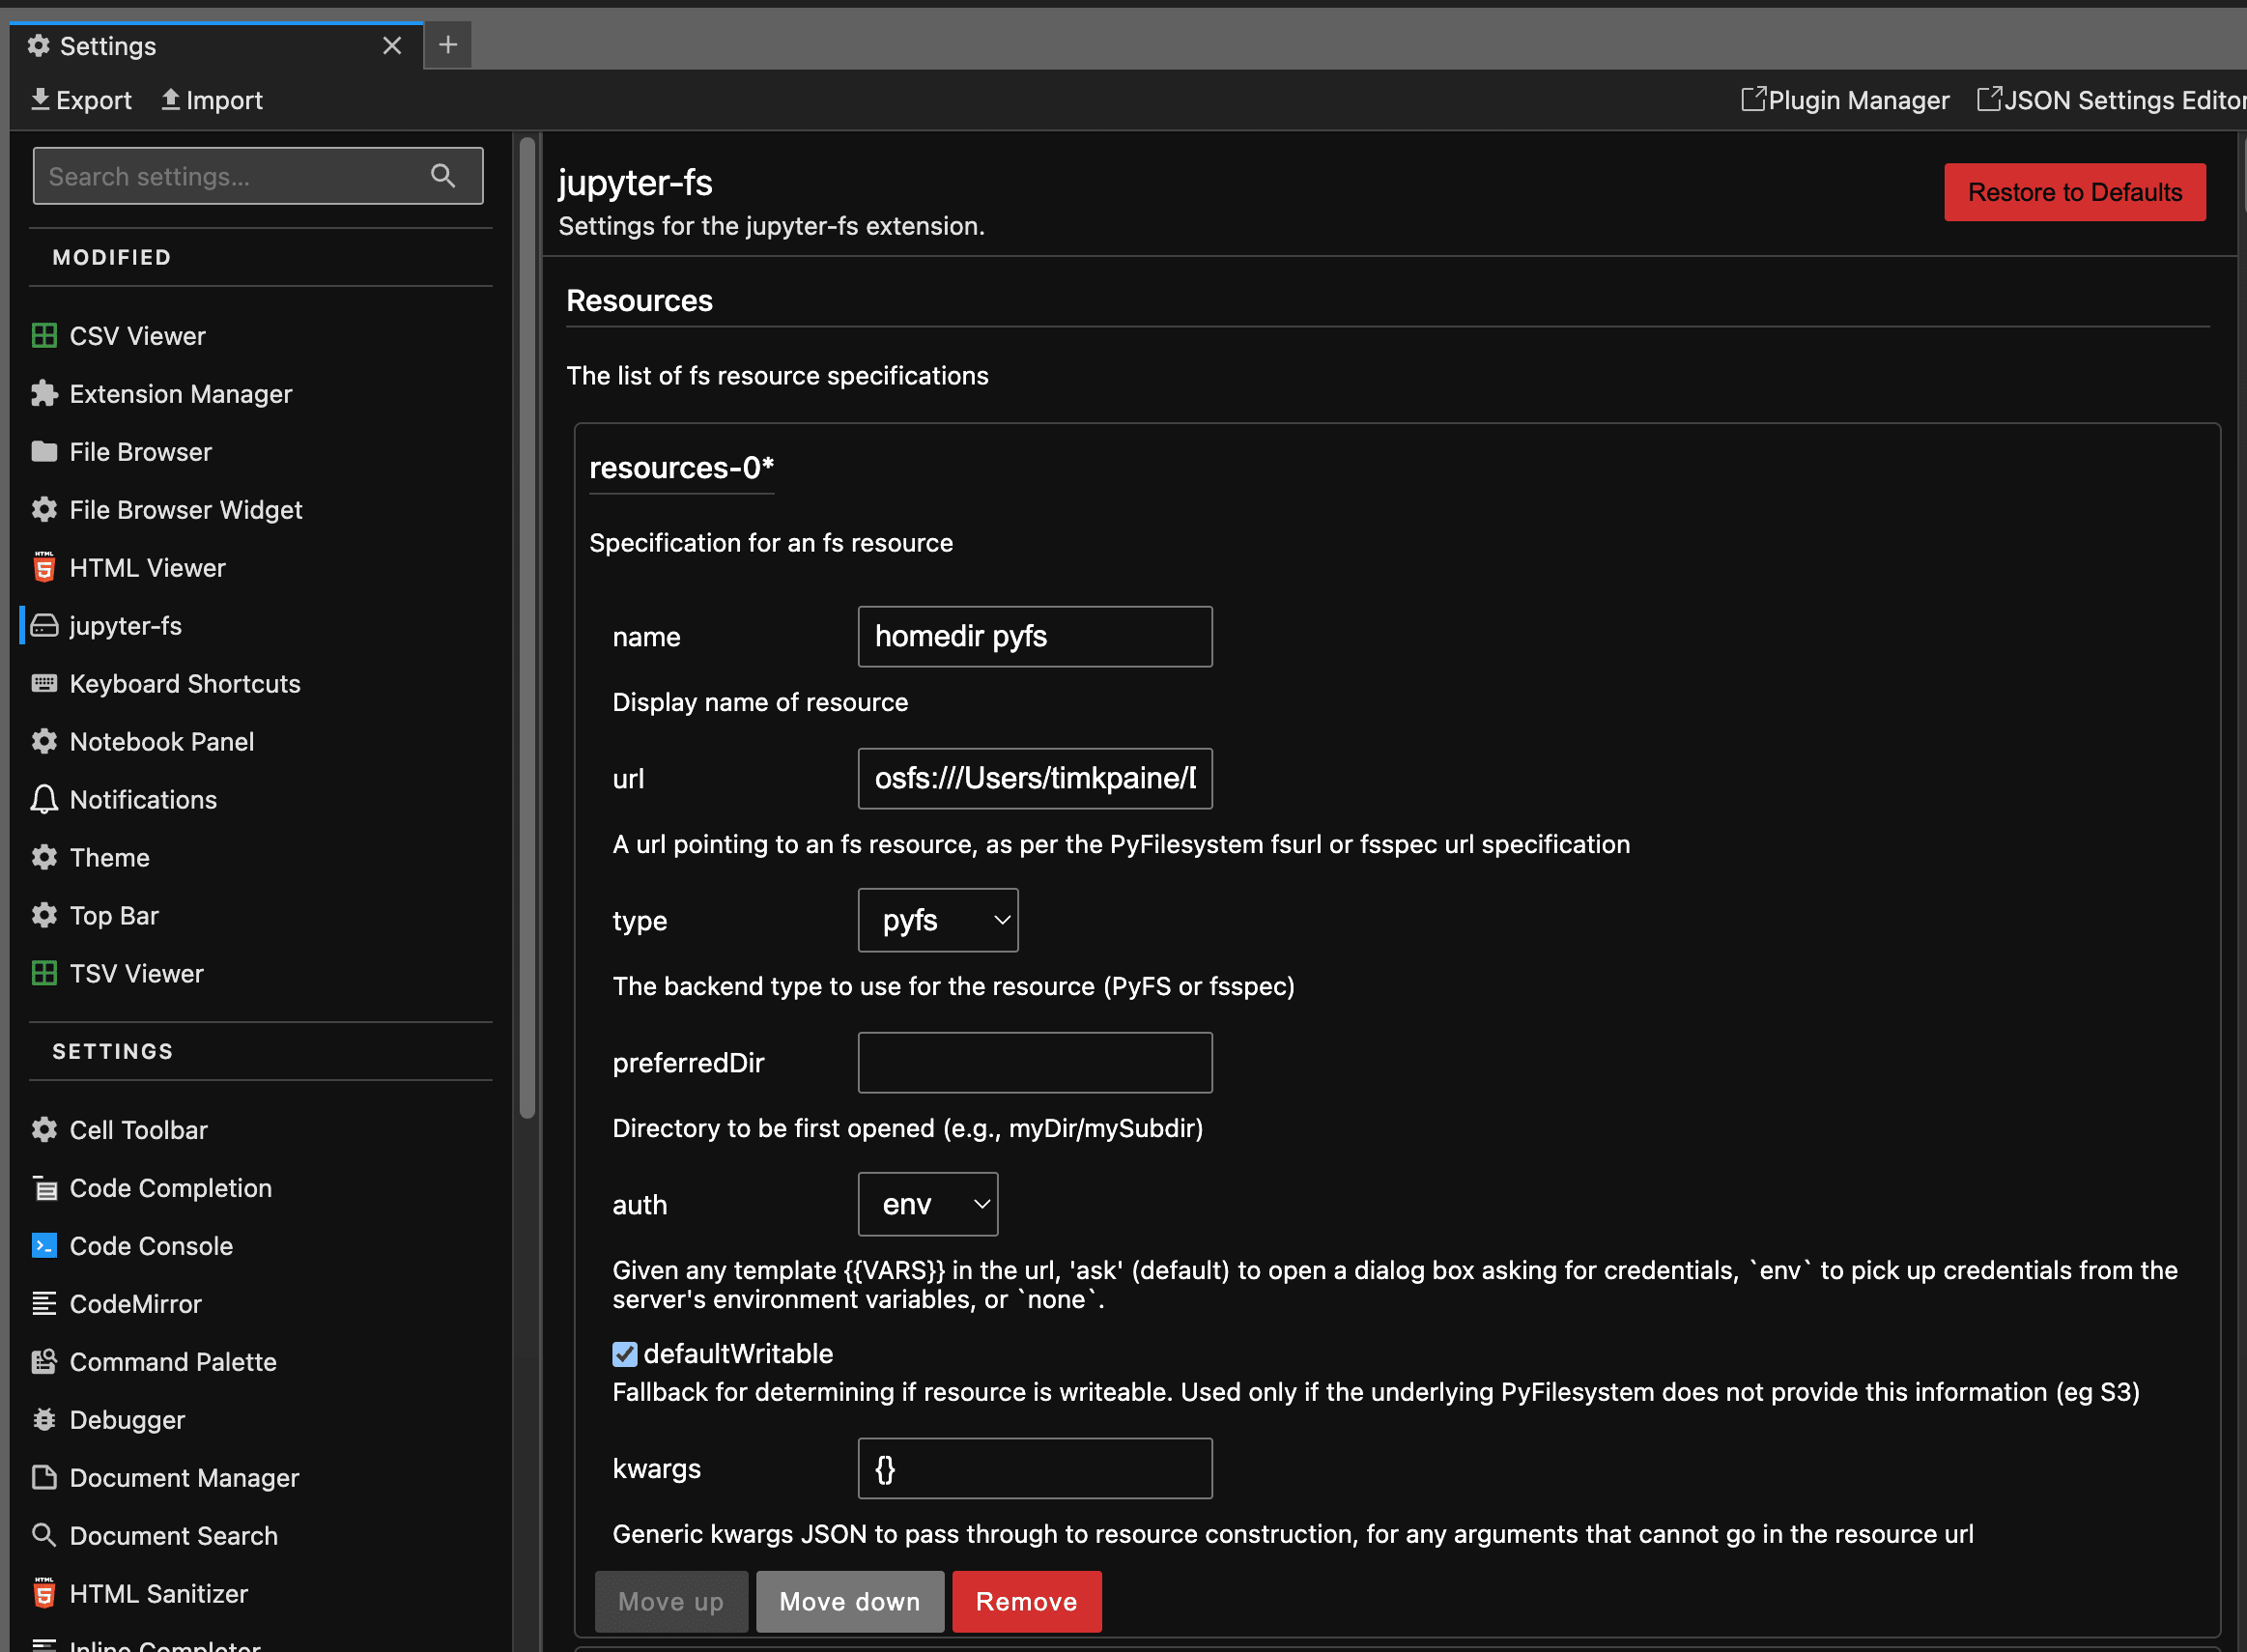
Task: Click the Keyboard Shortcuts keyboard icon
Action: (44, 684)
